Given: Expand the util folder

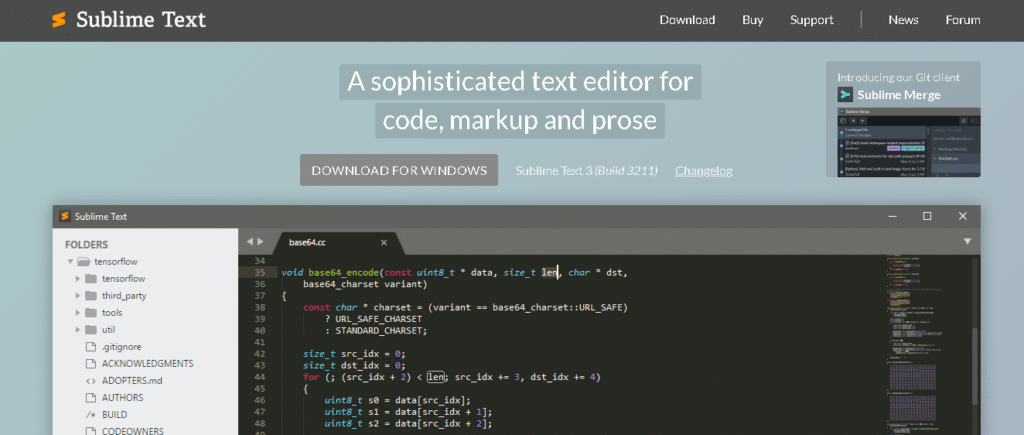Looking at the screenshot, I should (78, 330).
